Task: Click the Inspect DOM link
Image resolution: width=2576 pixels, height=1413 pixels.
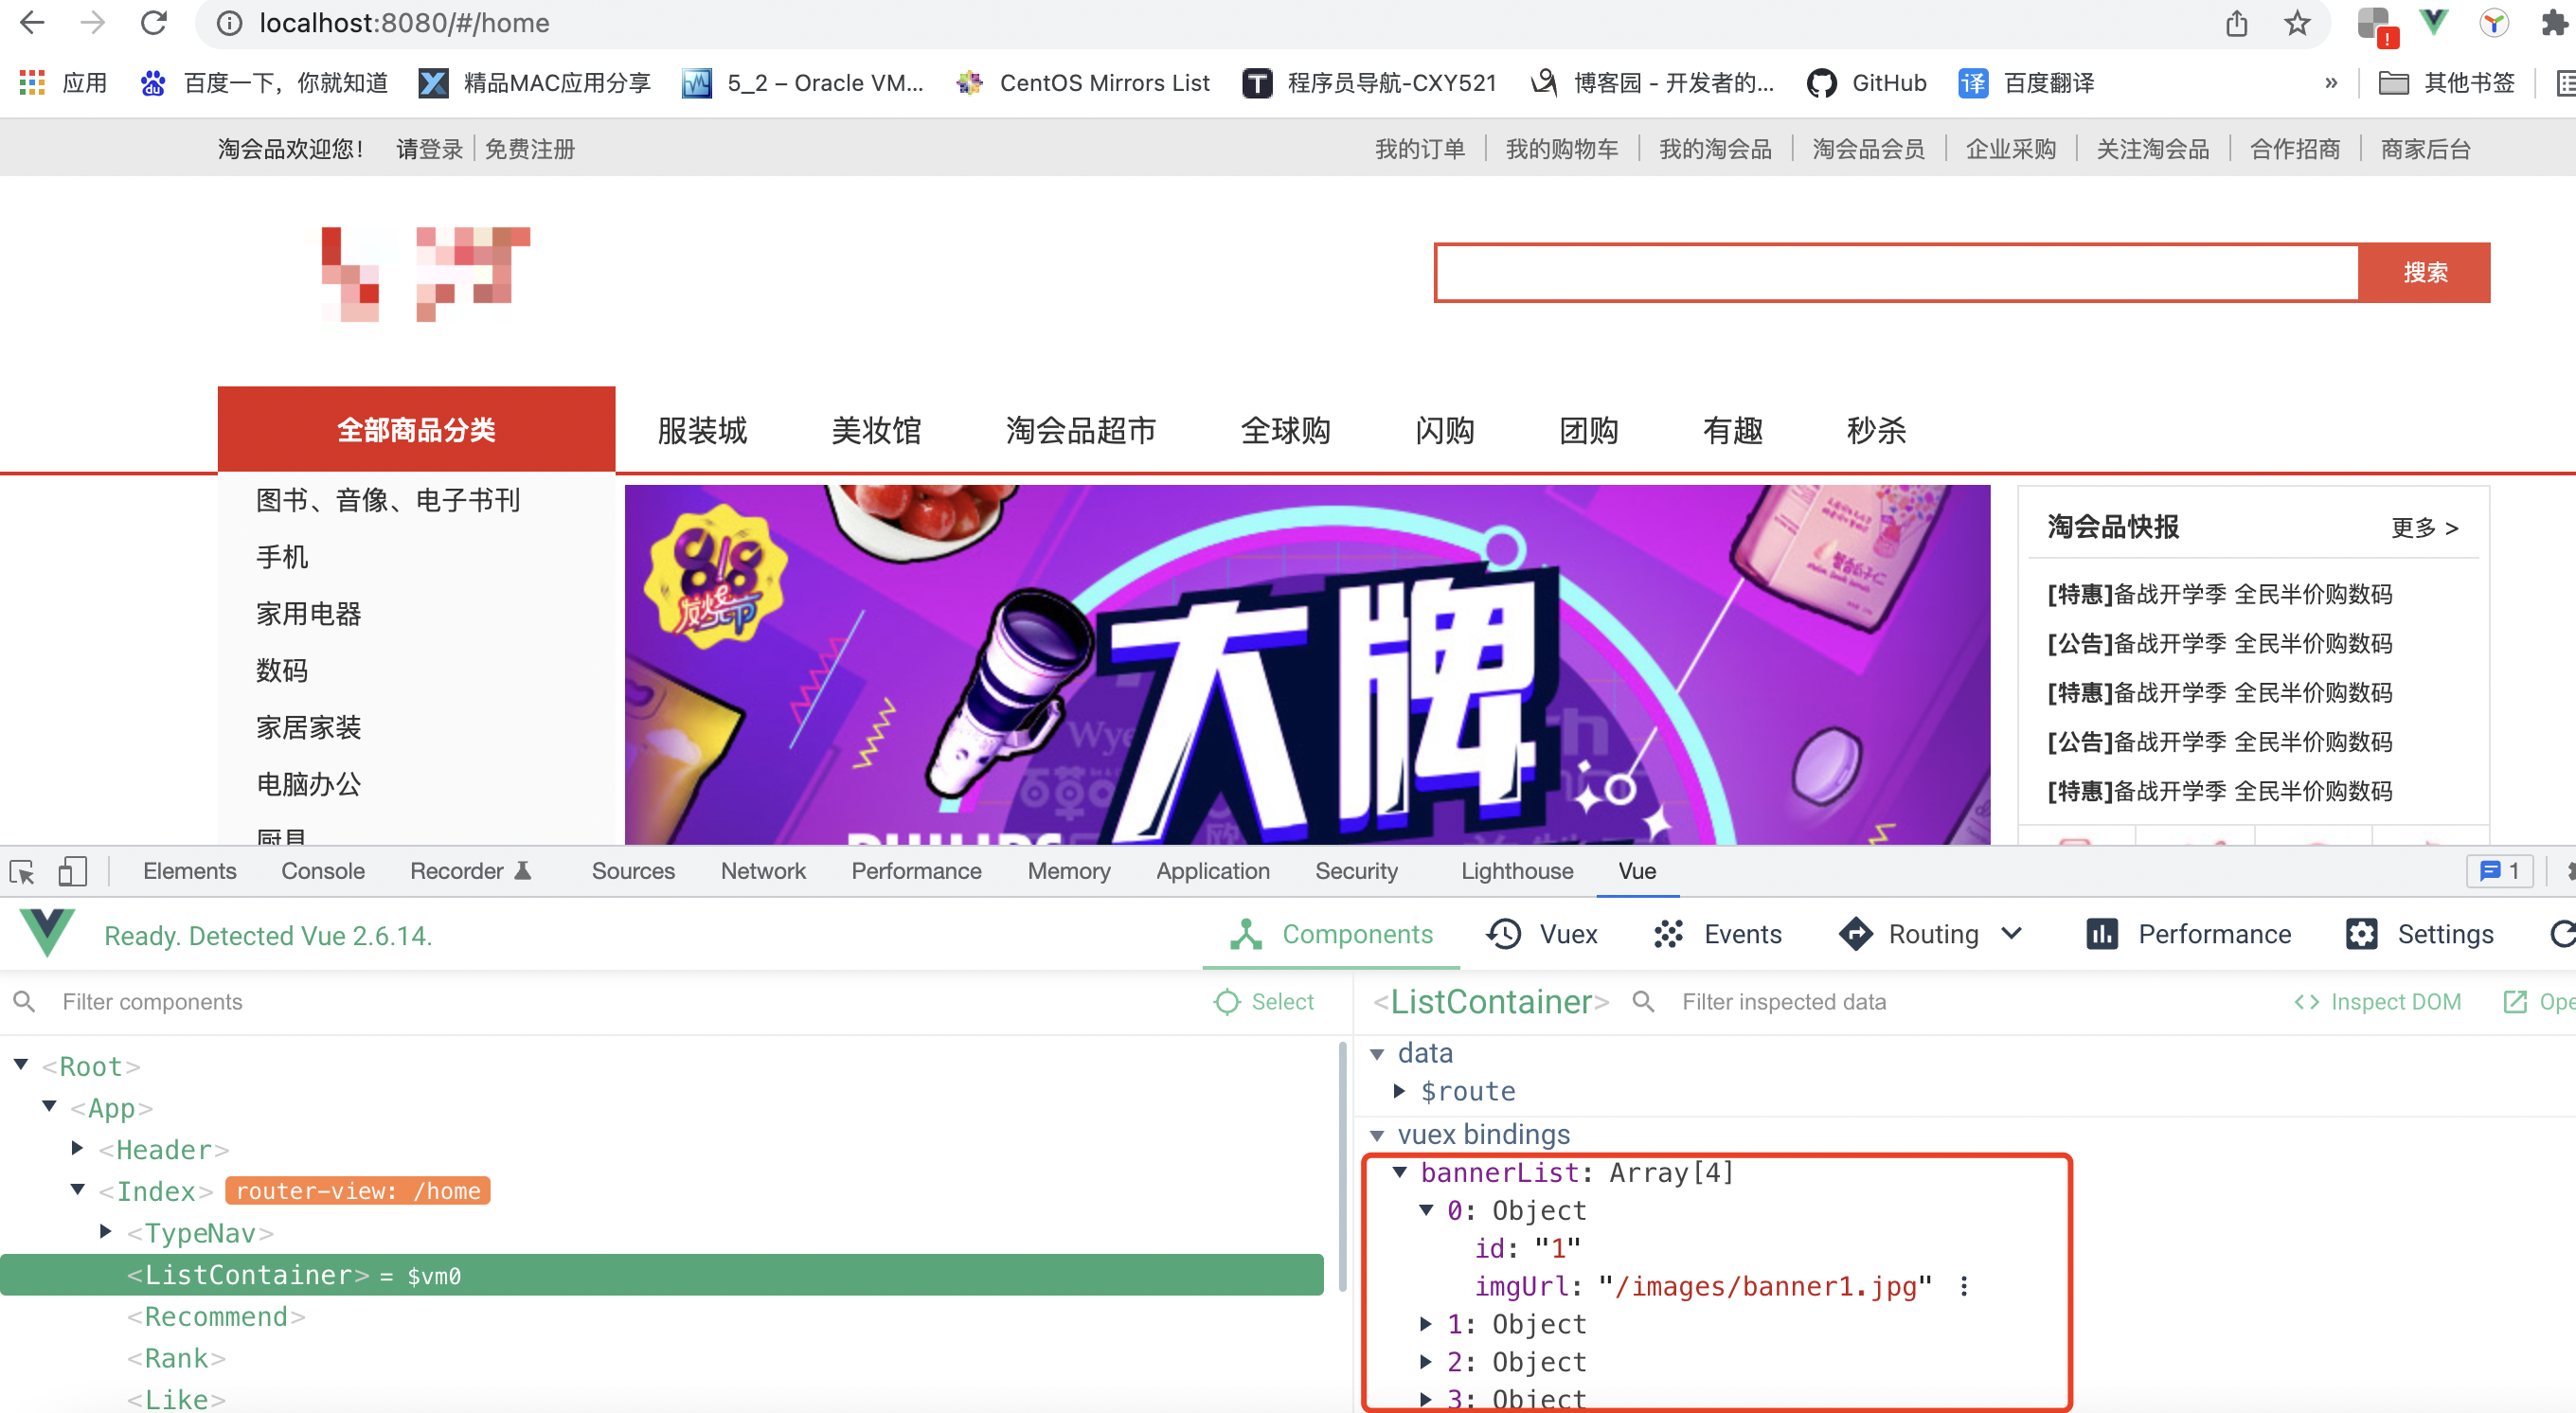Action: coord(2377,1002)
